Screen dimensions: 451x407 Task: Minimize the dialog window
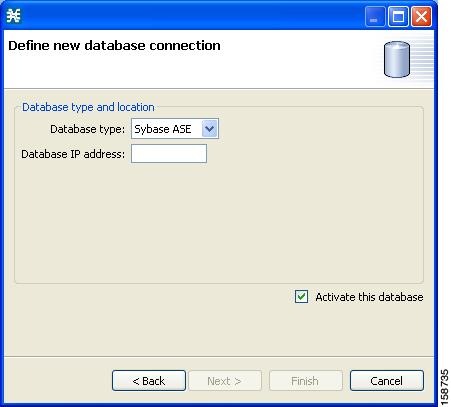point(375,16)
